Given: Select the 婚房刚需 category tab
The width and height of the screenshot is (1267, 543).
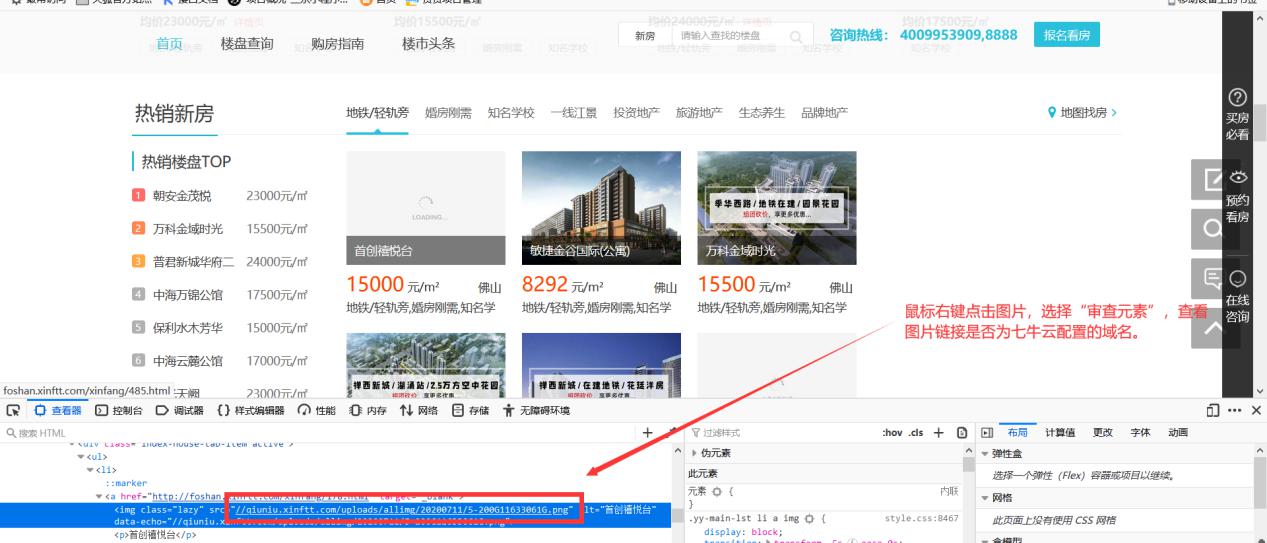Looking at the screenshot, I should click(448, 112).
